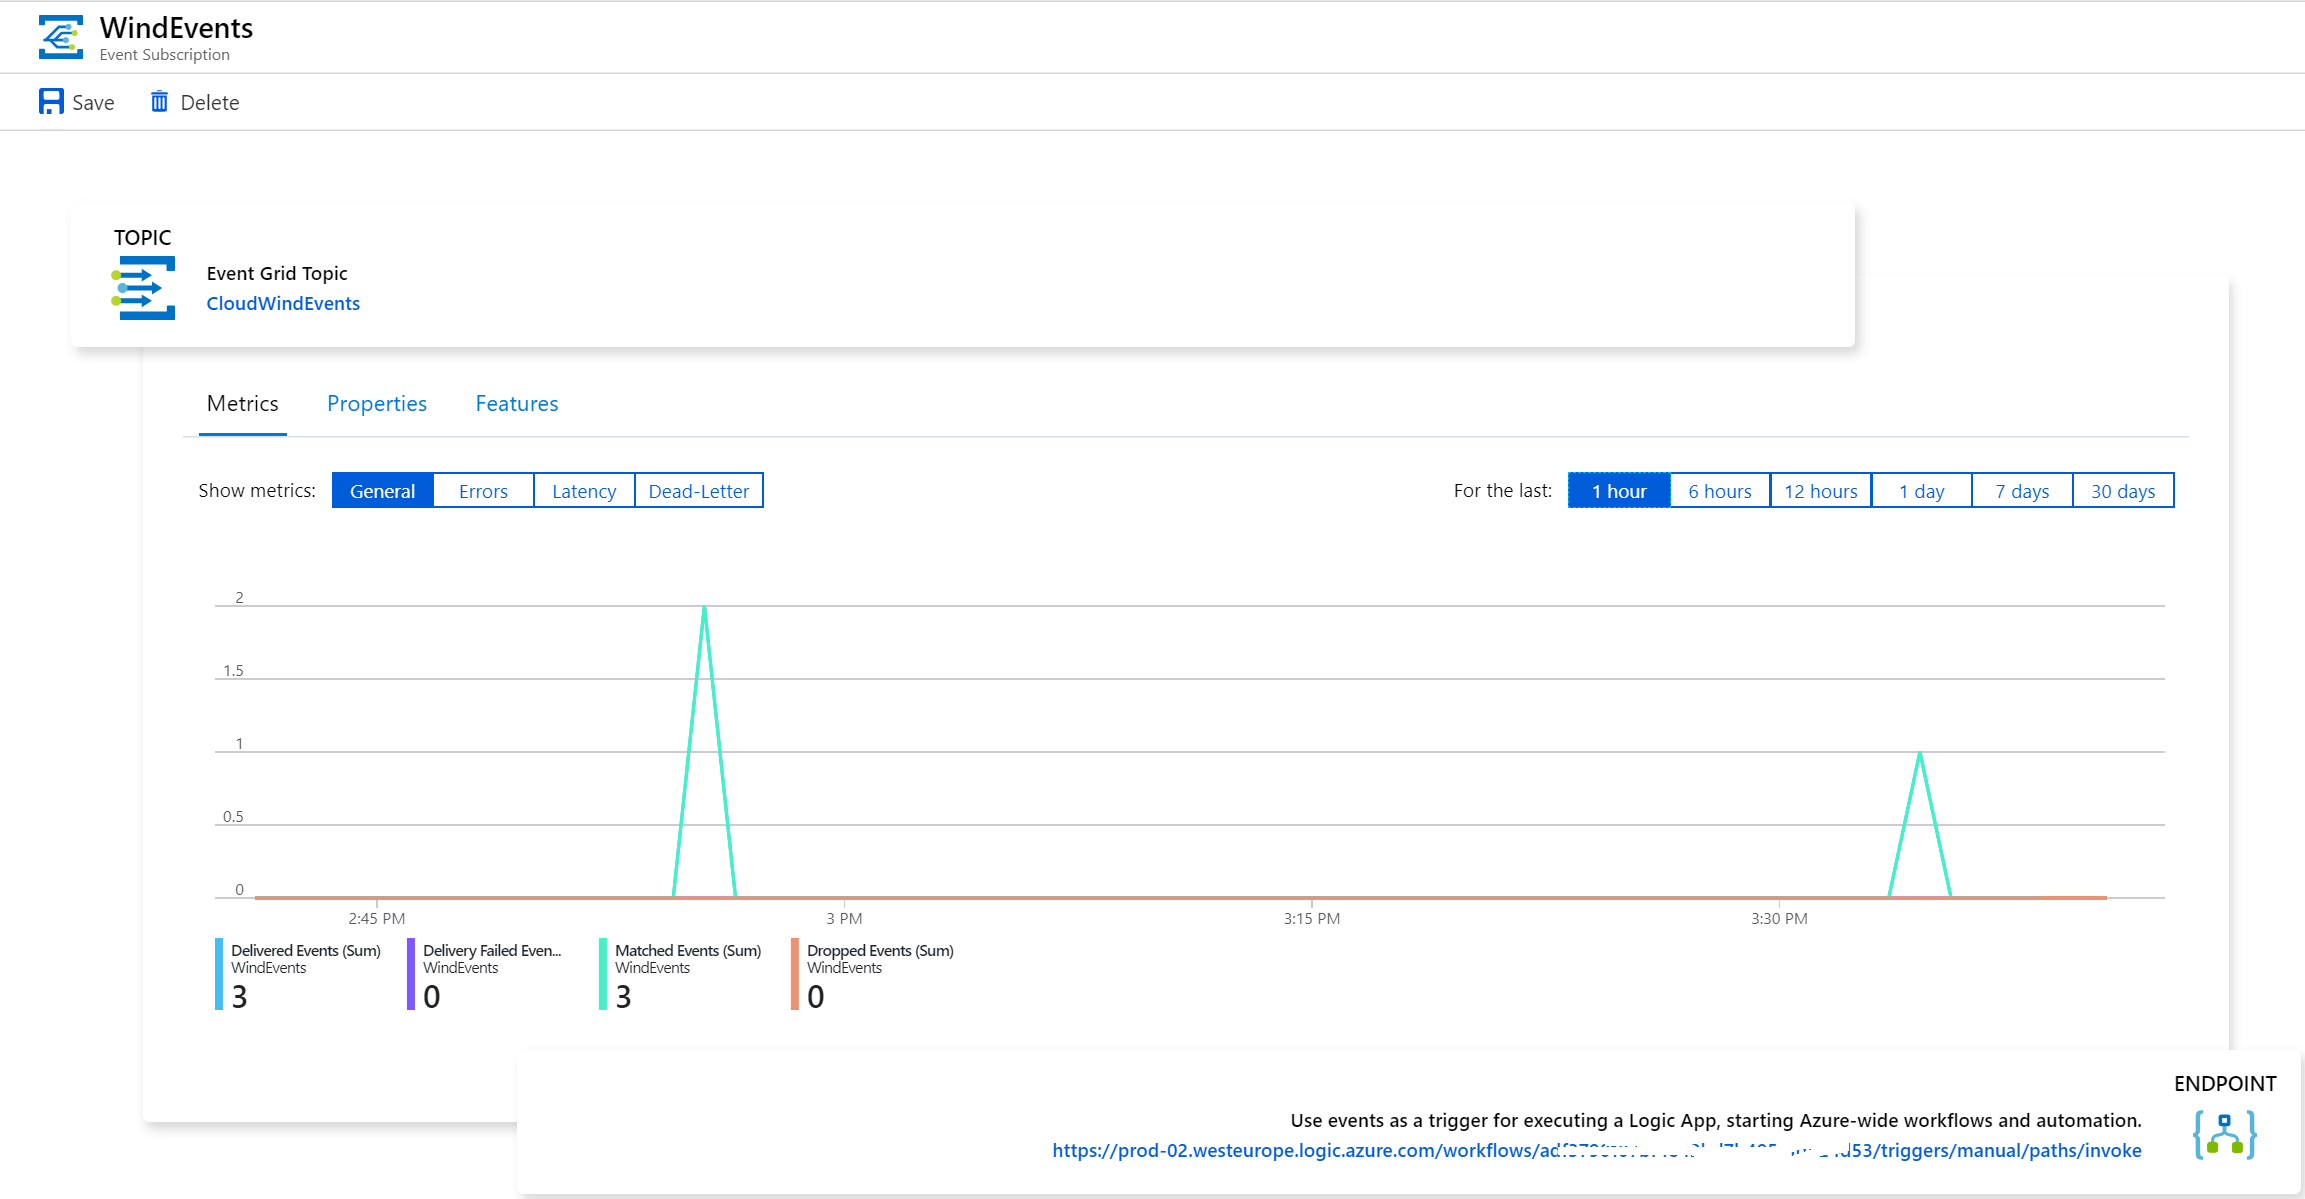Image resolution: width=2305 pixels, height=1199 pixels.
Task: Set time range to 30 days
Action: coord(2123,491)
